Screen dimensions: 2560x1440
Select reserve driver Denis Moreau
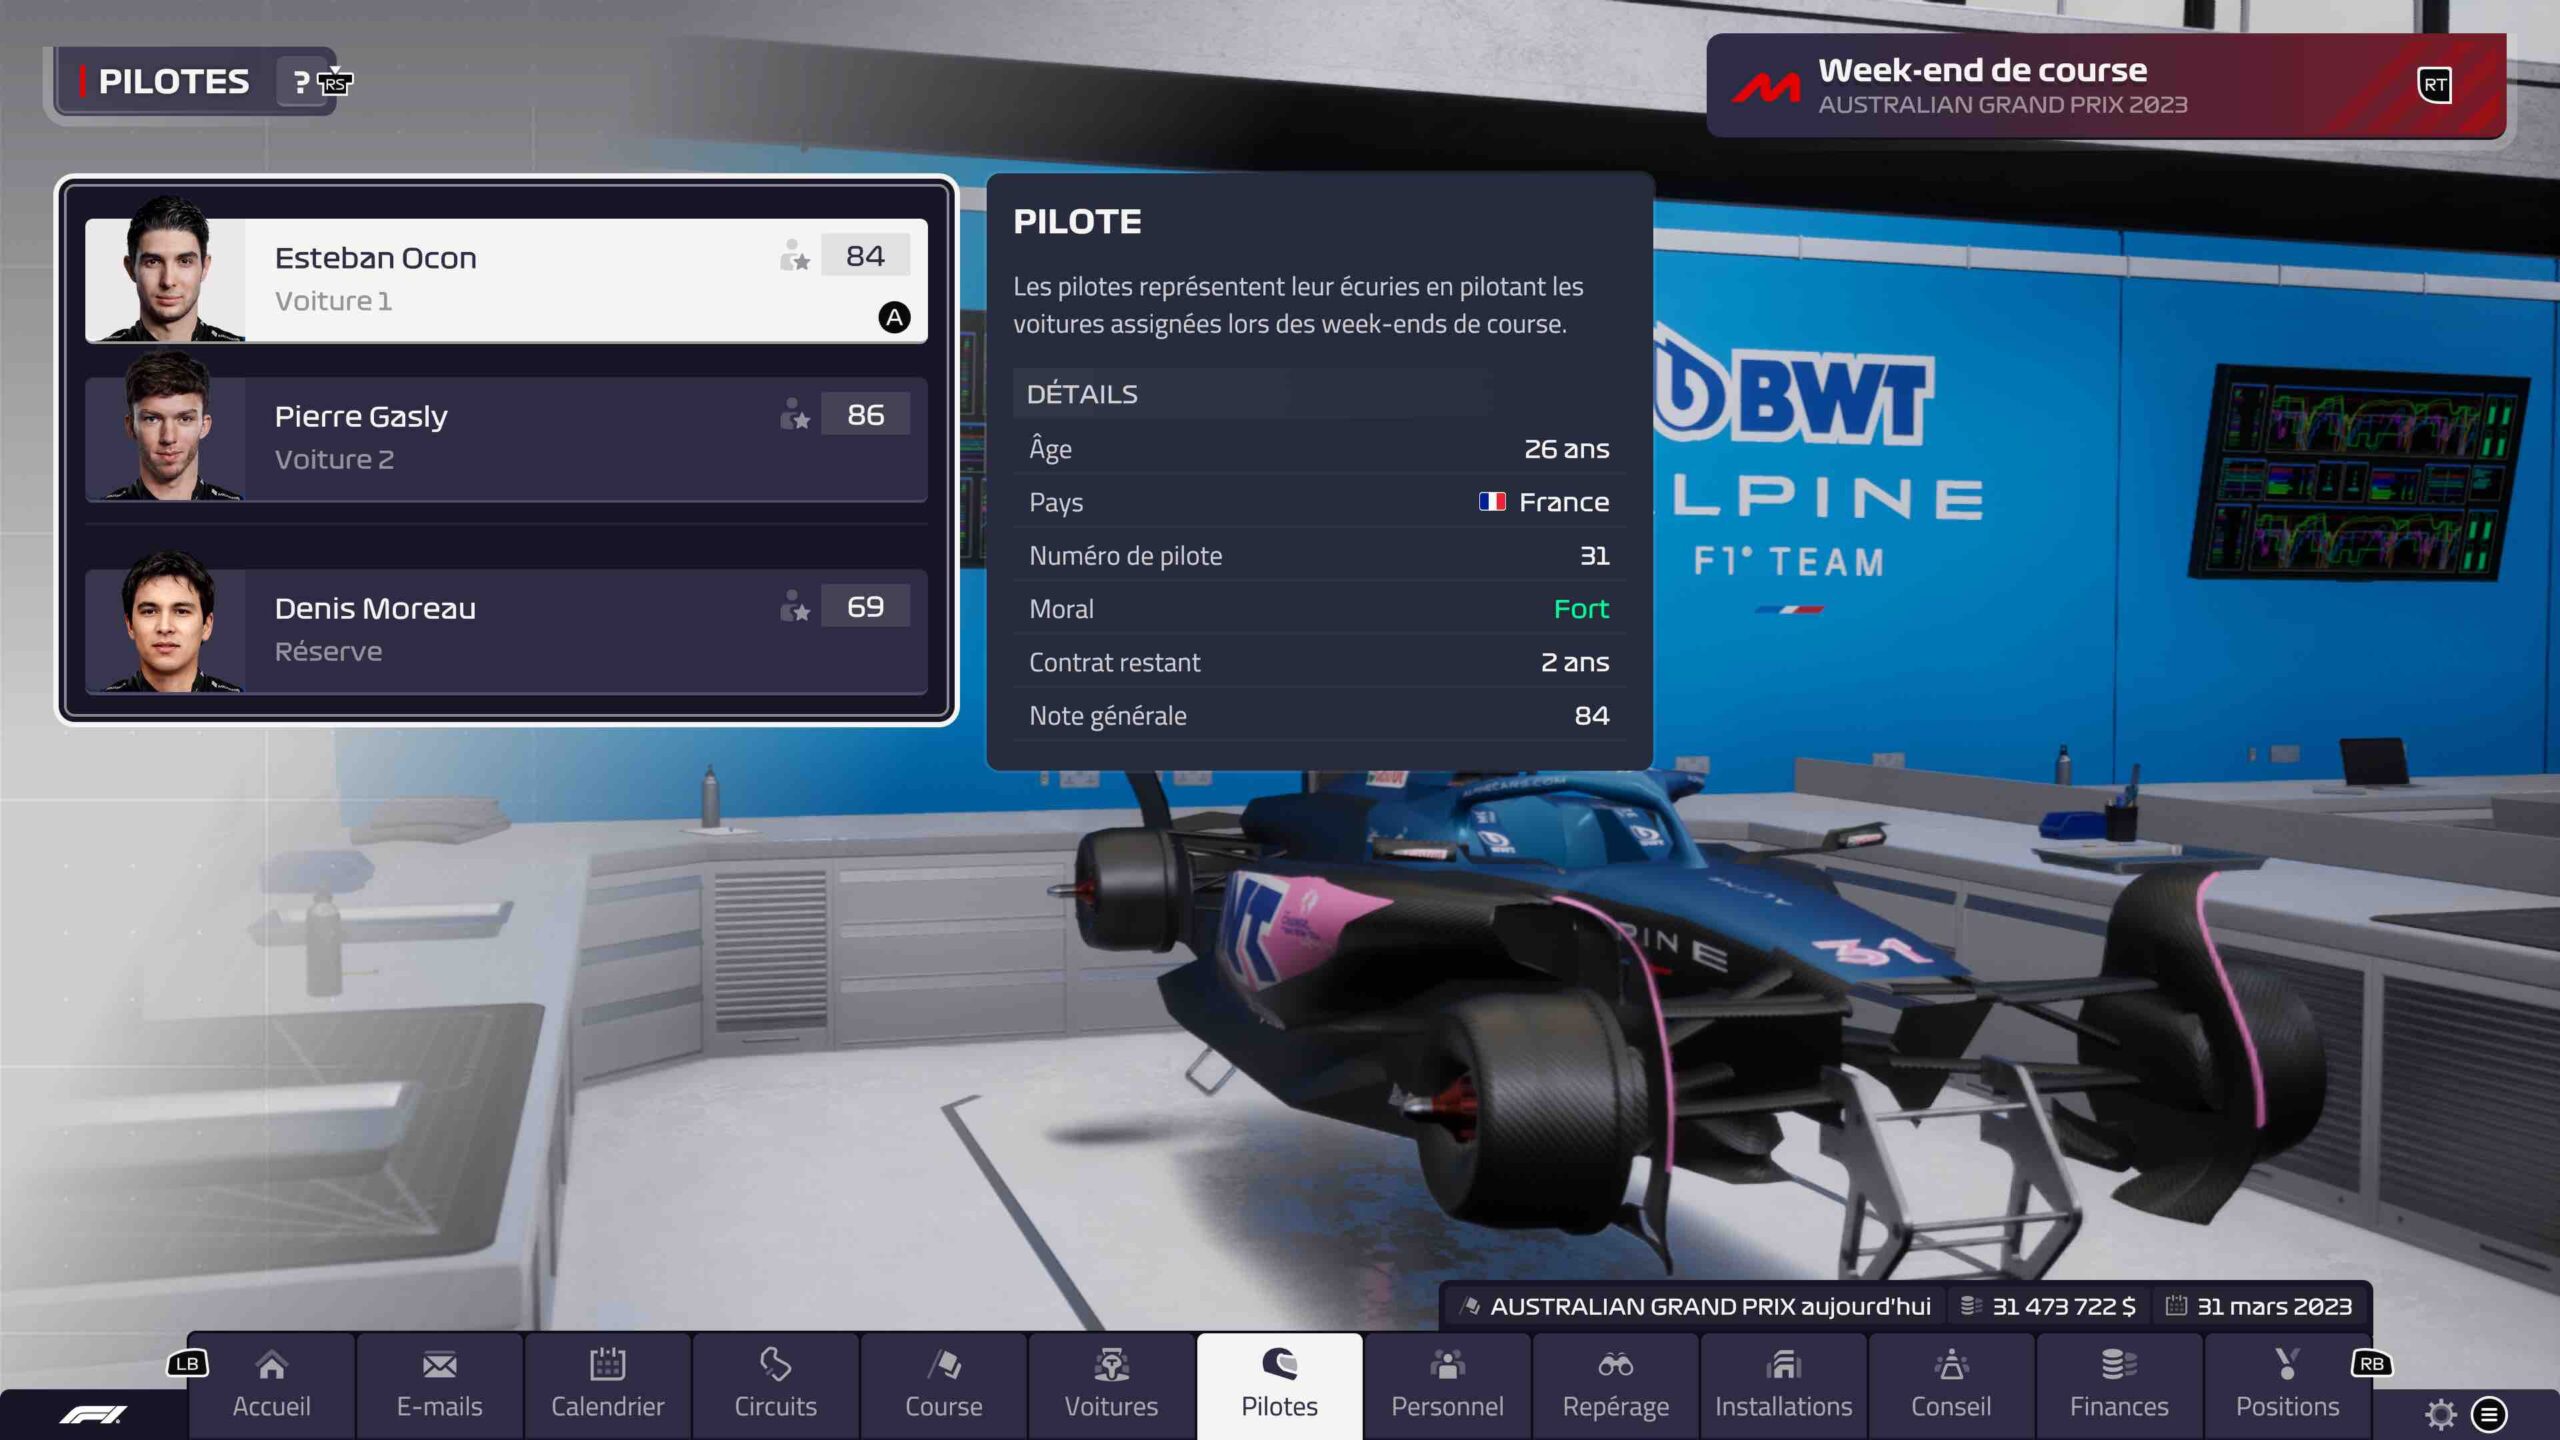pyautogui.click(x=506, y=631)
